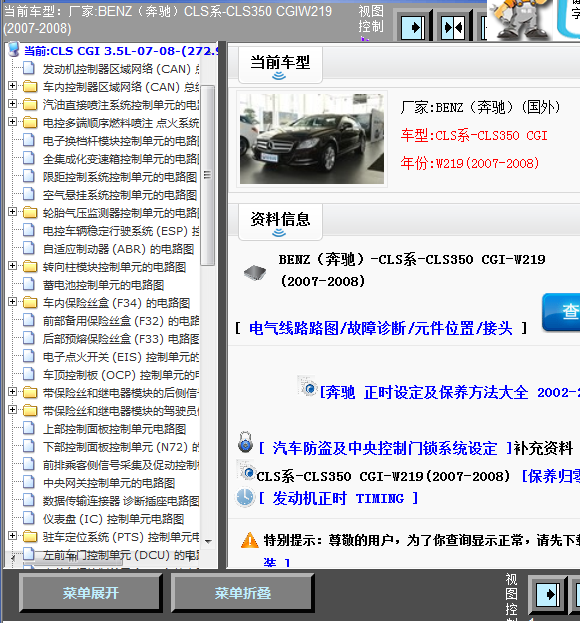Expand 轮胎气压监测器控制单元 tree node
Screen dimensions: 580x623
coord(13,211)
